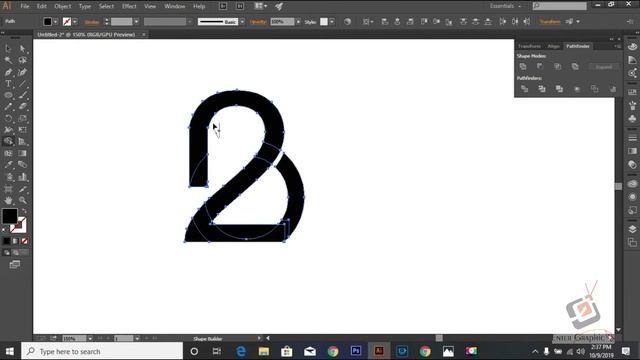Select the Zoom magnifier tool
The width and height of the screenshot is (640, 360).
coord(22,200)
